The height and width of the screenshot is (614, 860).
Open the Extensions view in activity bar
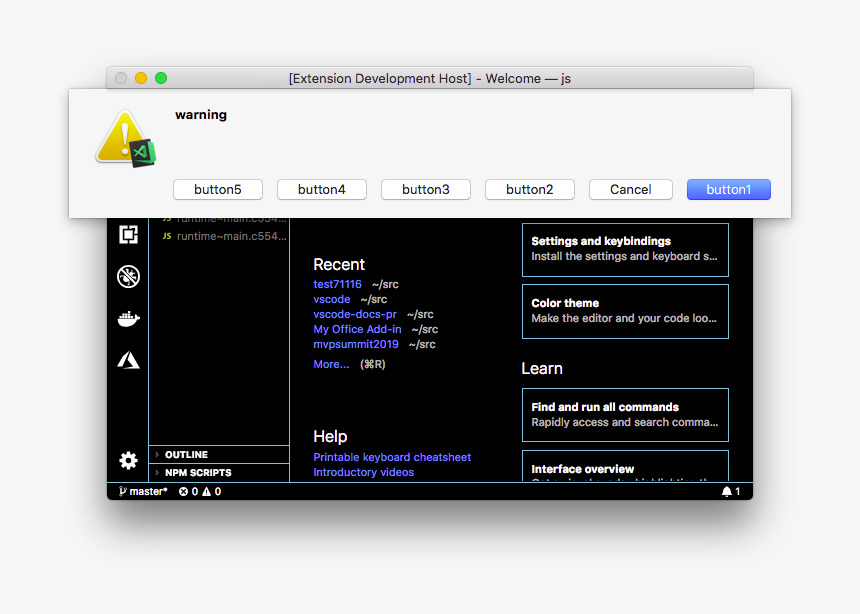(x=128, y=234)
